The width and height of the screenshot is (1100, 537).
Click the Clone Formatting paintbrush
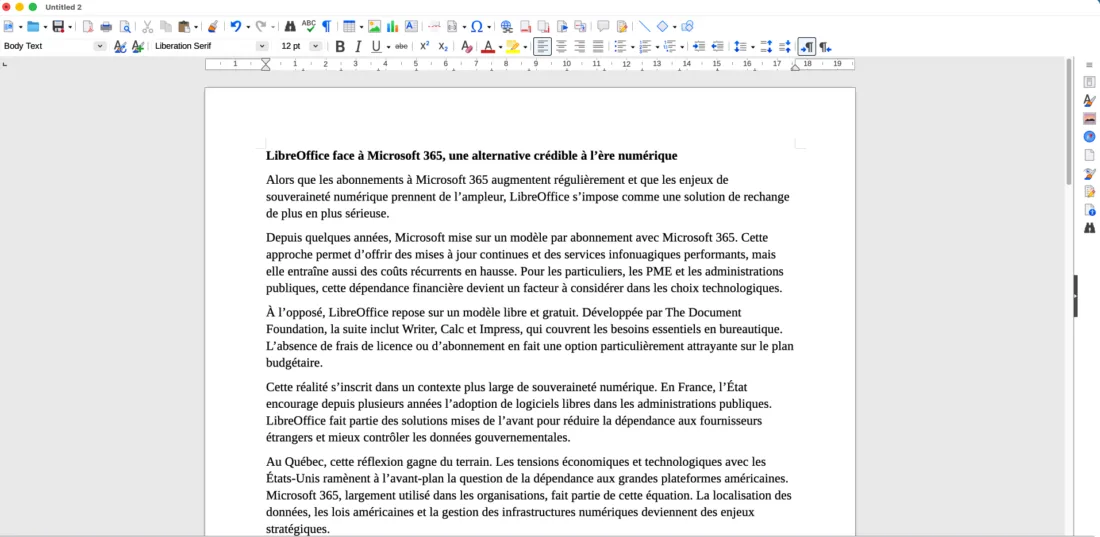point(213,27)
